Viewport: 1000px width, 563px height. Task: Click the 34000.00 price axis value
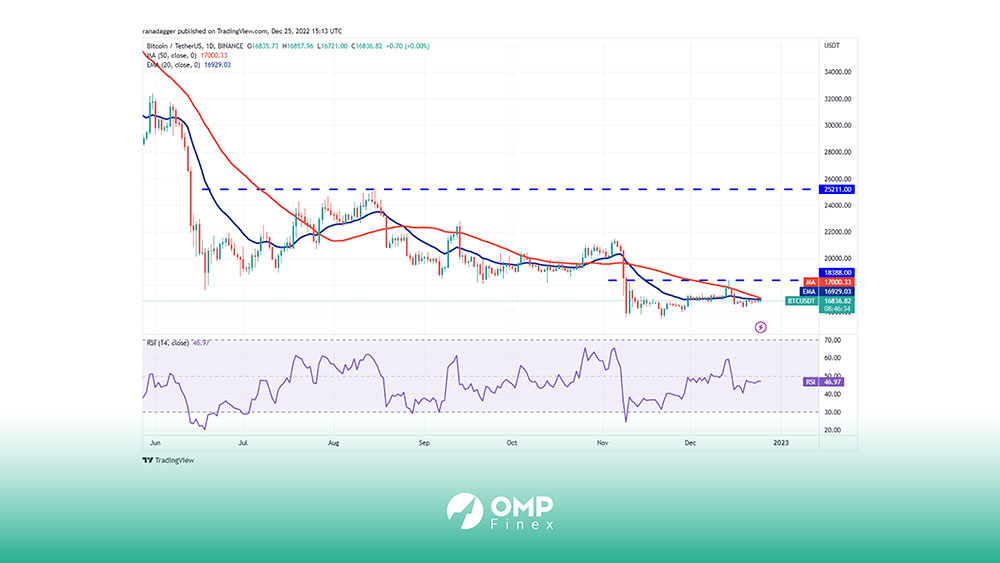pos(837,72)
